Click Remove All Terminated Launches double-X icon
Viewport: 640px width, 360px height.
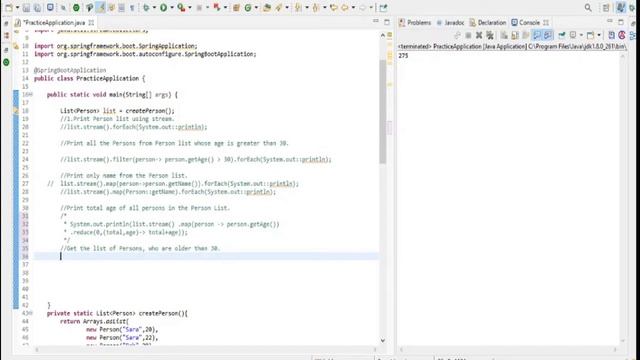point(490,36)
